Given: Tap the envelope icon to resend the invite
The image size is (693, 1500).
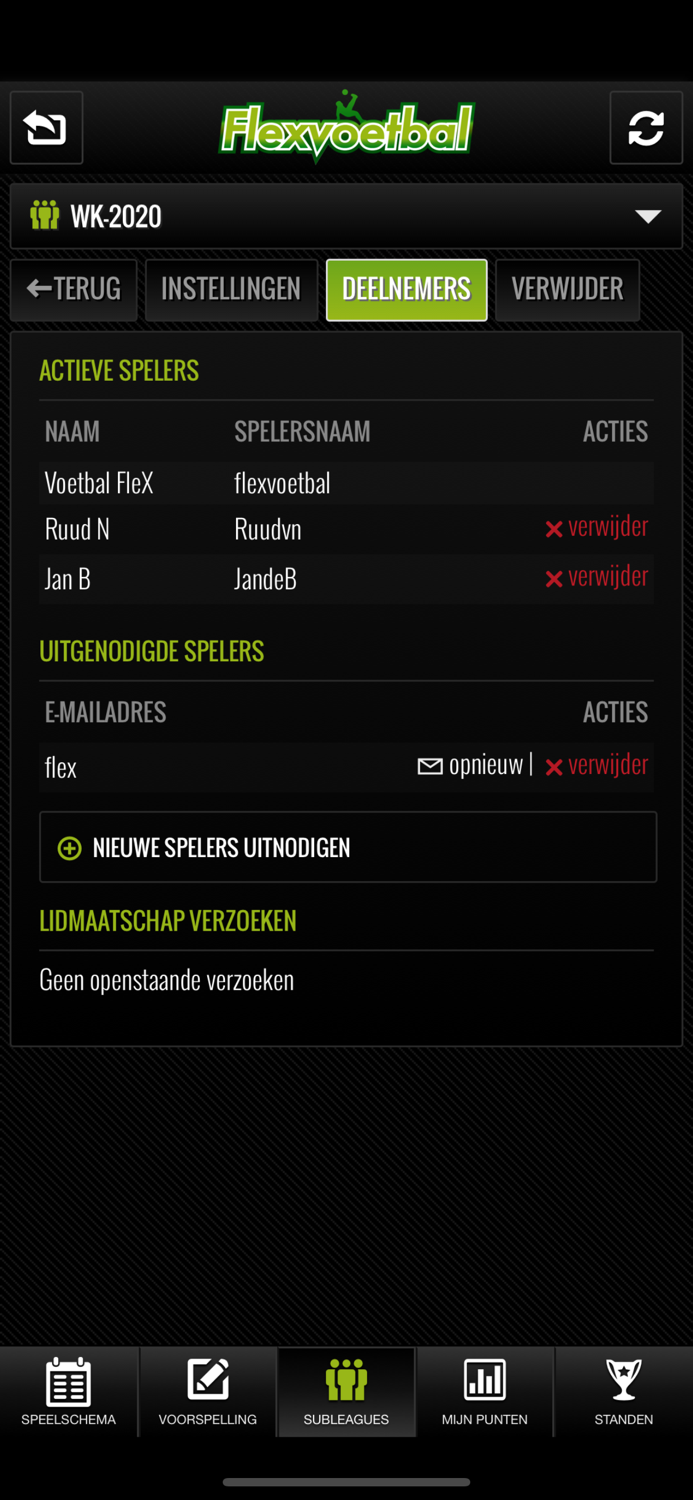Looking at the screenshot, I should tap(428, 765).
